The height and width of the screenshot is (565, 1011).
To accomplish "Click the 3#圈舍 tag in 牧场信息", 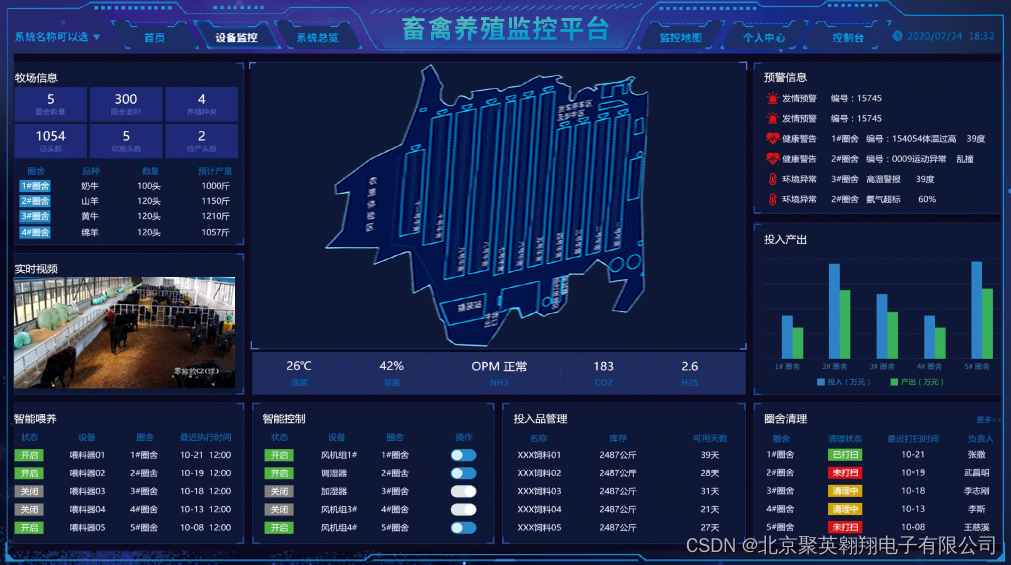I will pos(35,216).
